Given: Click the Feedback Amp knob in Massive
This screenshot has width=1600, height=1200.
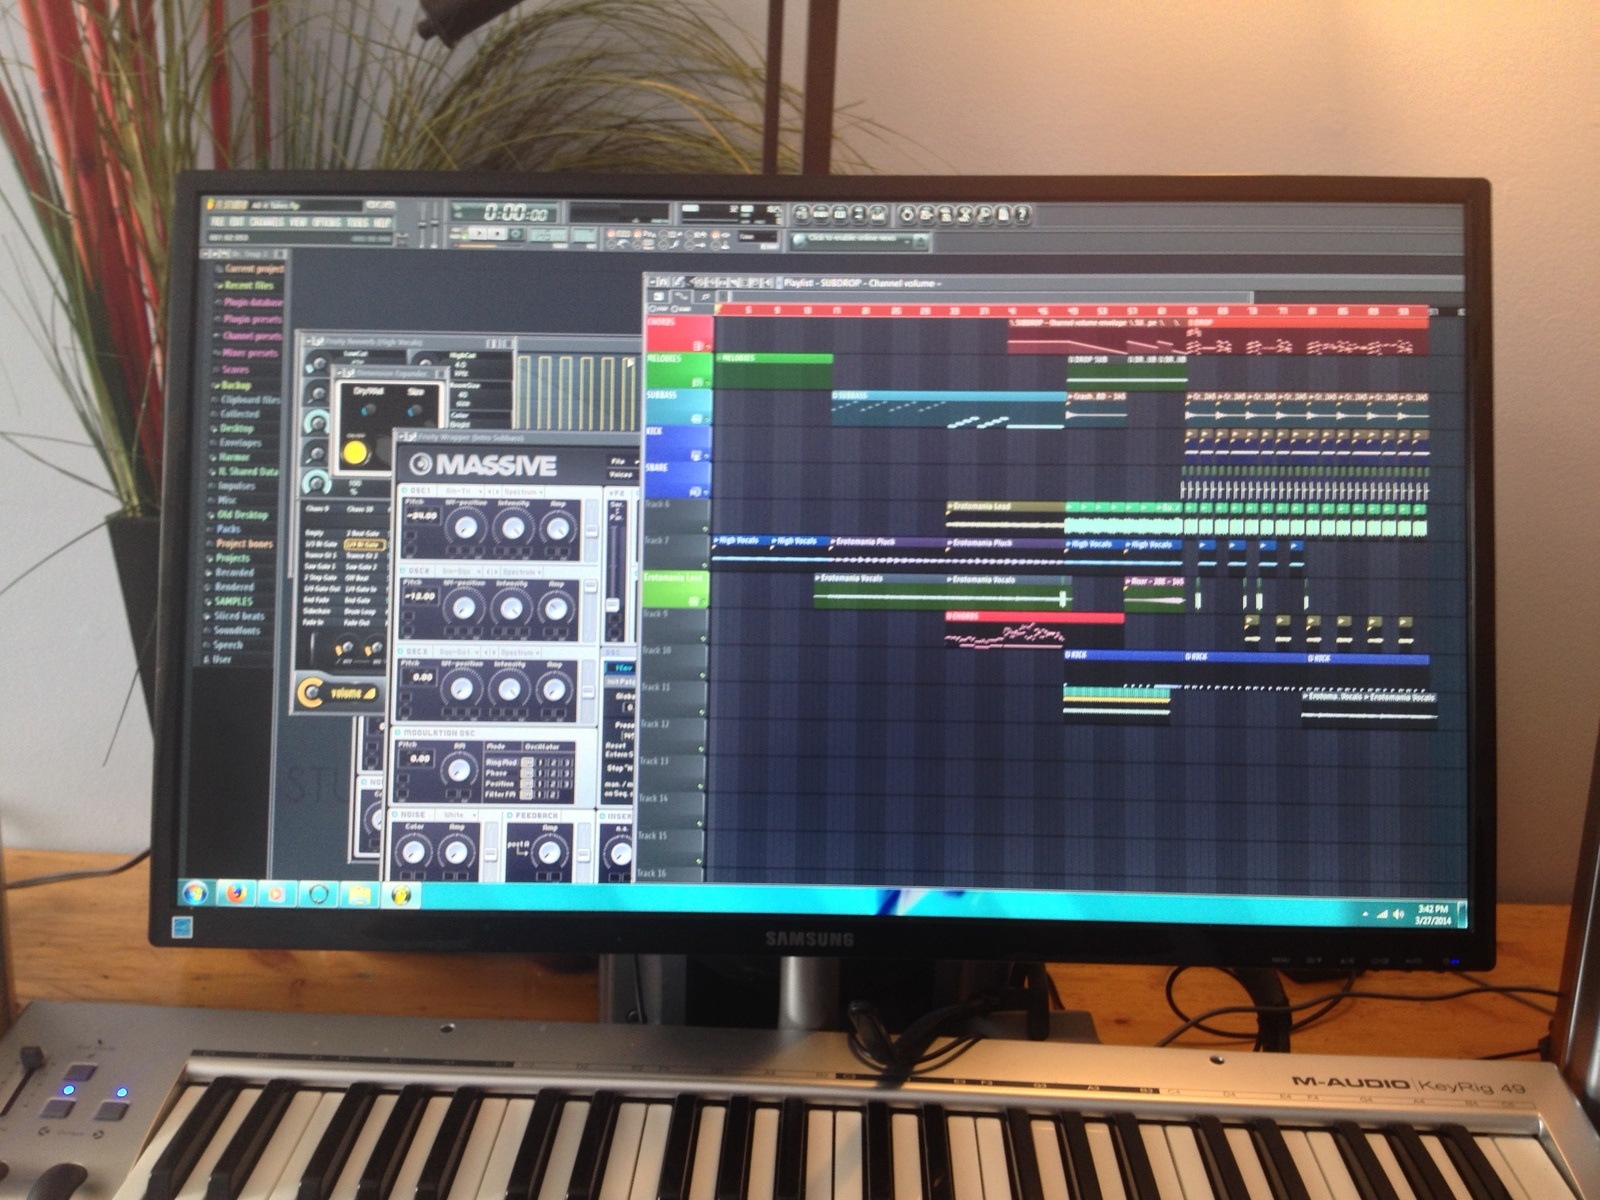Looking at the screenshot, I should click(549, 852).
